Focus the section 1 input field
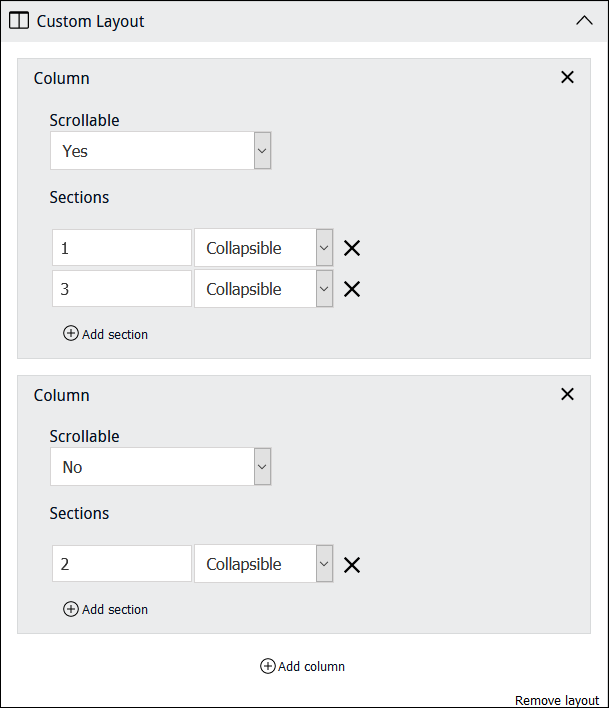This screenshot has width=609, height=708. (122, 248)
